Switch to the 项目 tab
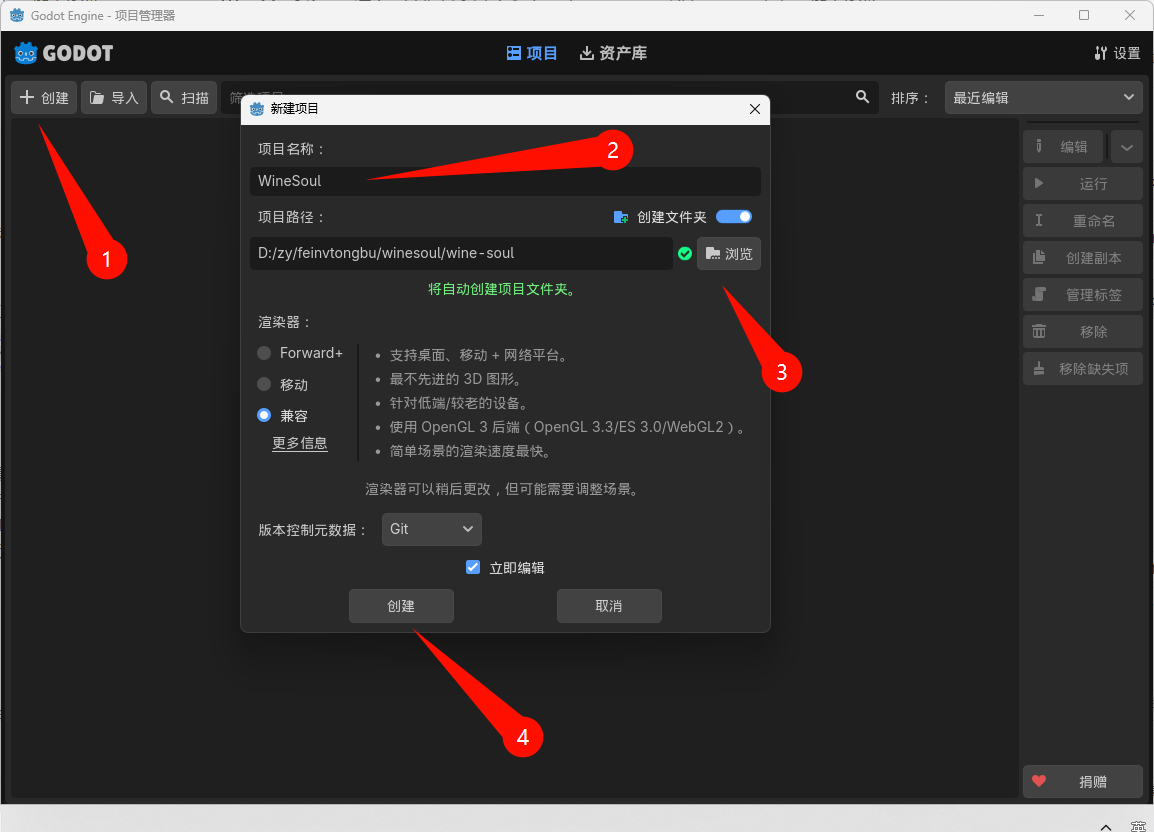 [531, 53]
